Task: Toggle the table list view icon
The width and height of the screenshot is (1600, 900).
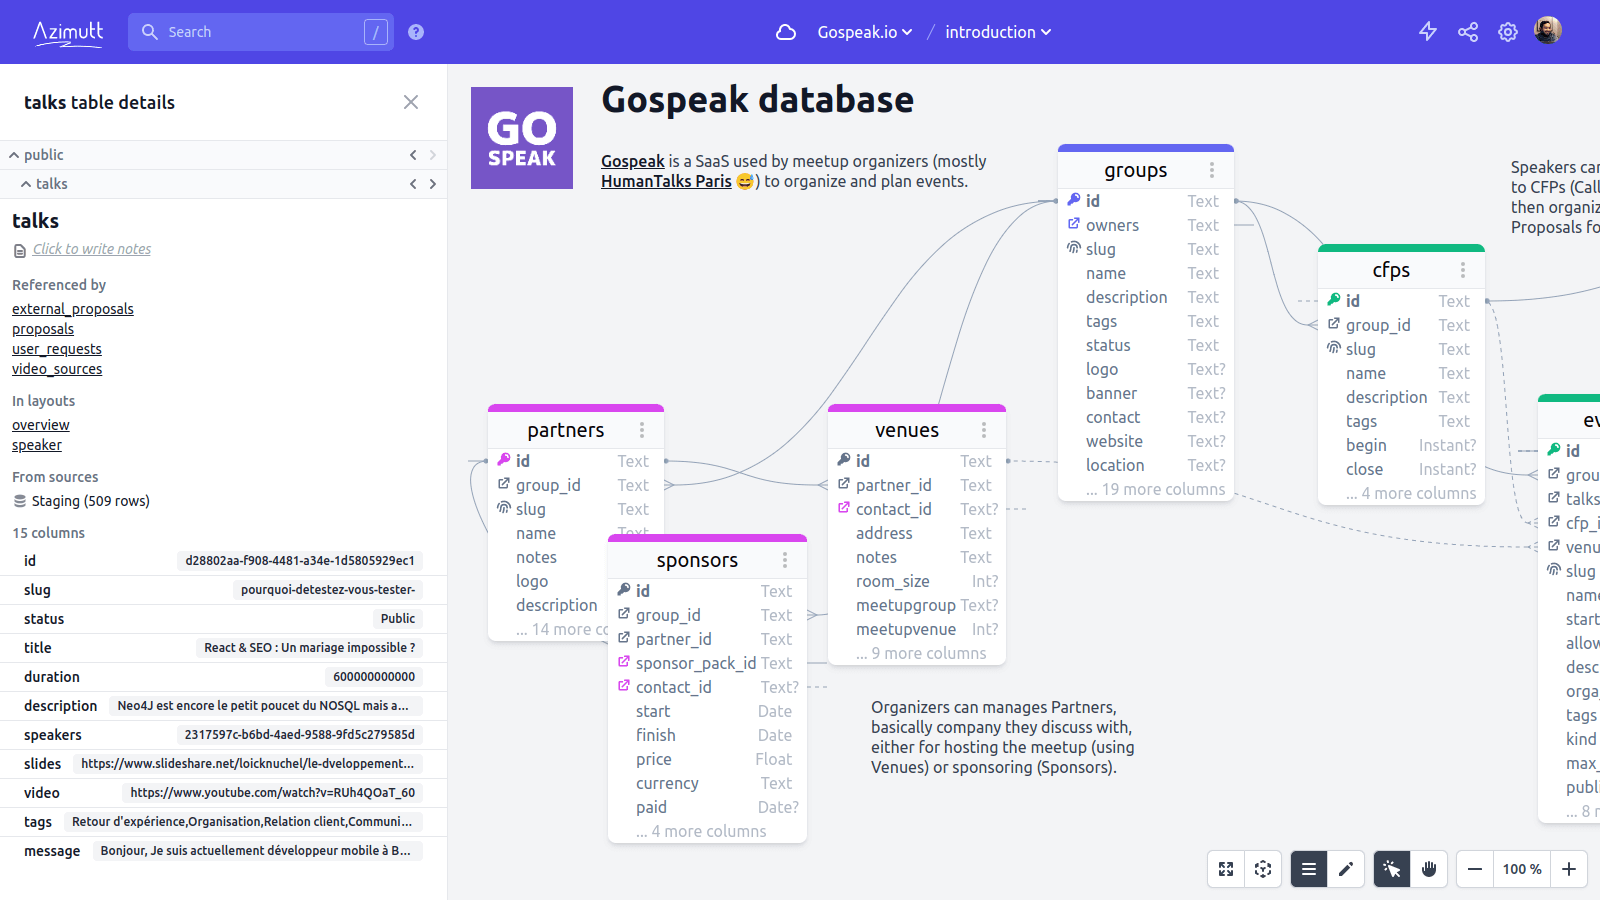Action: click(1308, 869)
